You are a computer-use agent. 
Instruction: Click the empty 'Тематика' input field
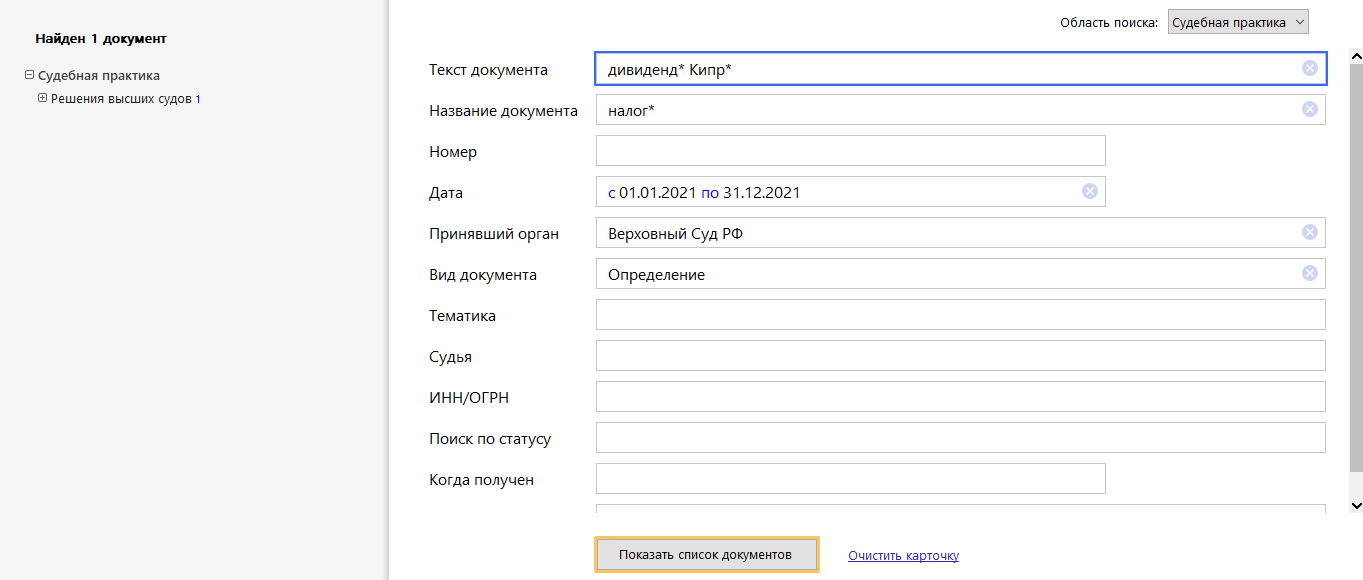tap(960, 315)
